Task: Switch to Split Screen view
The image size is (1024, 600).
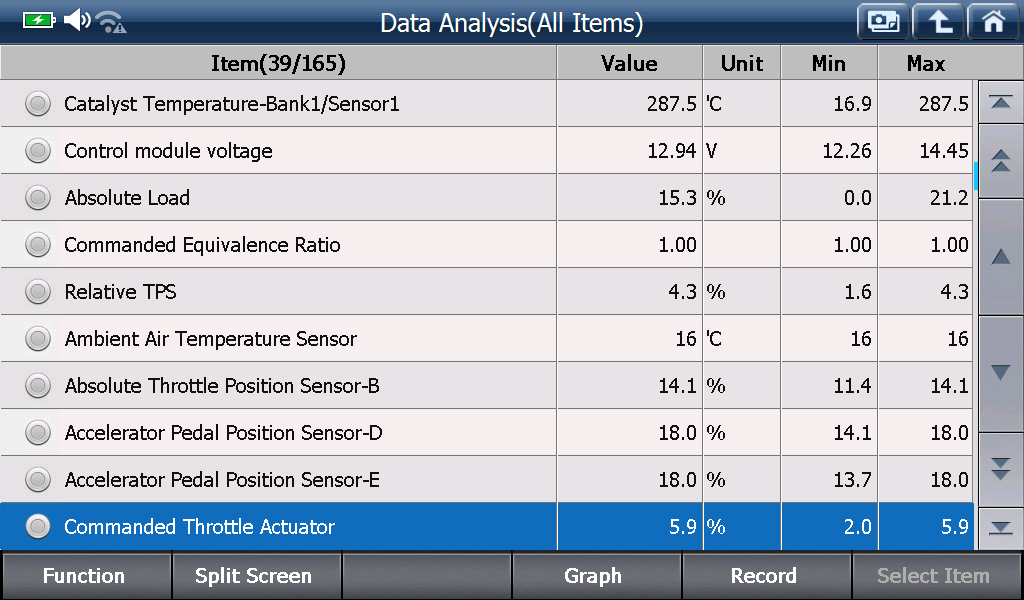Action: (x=255, y=576)
